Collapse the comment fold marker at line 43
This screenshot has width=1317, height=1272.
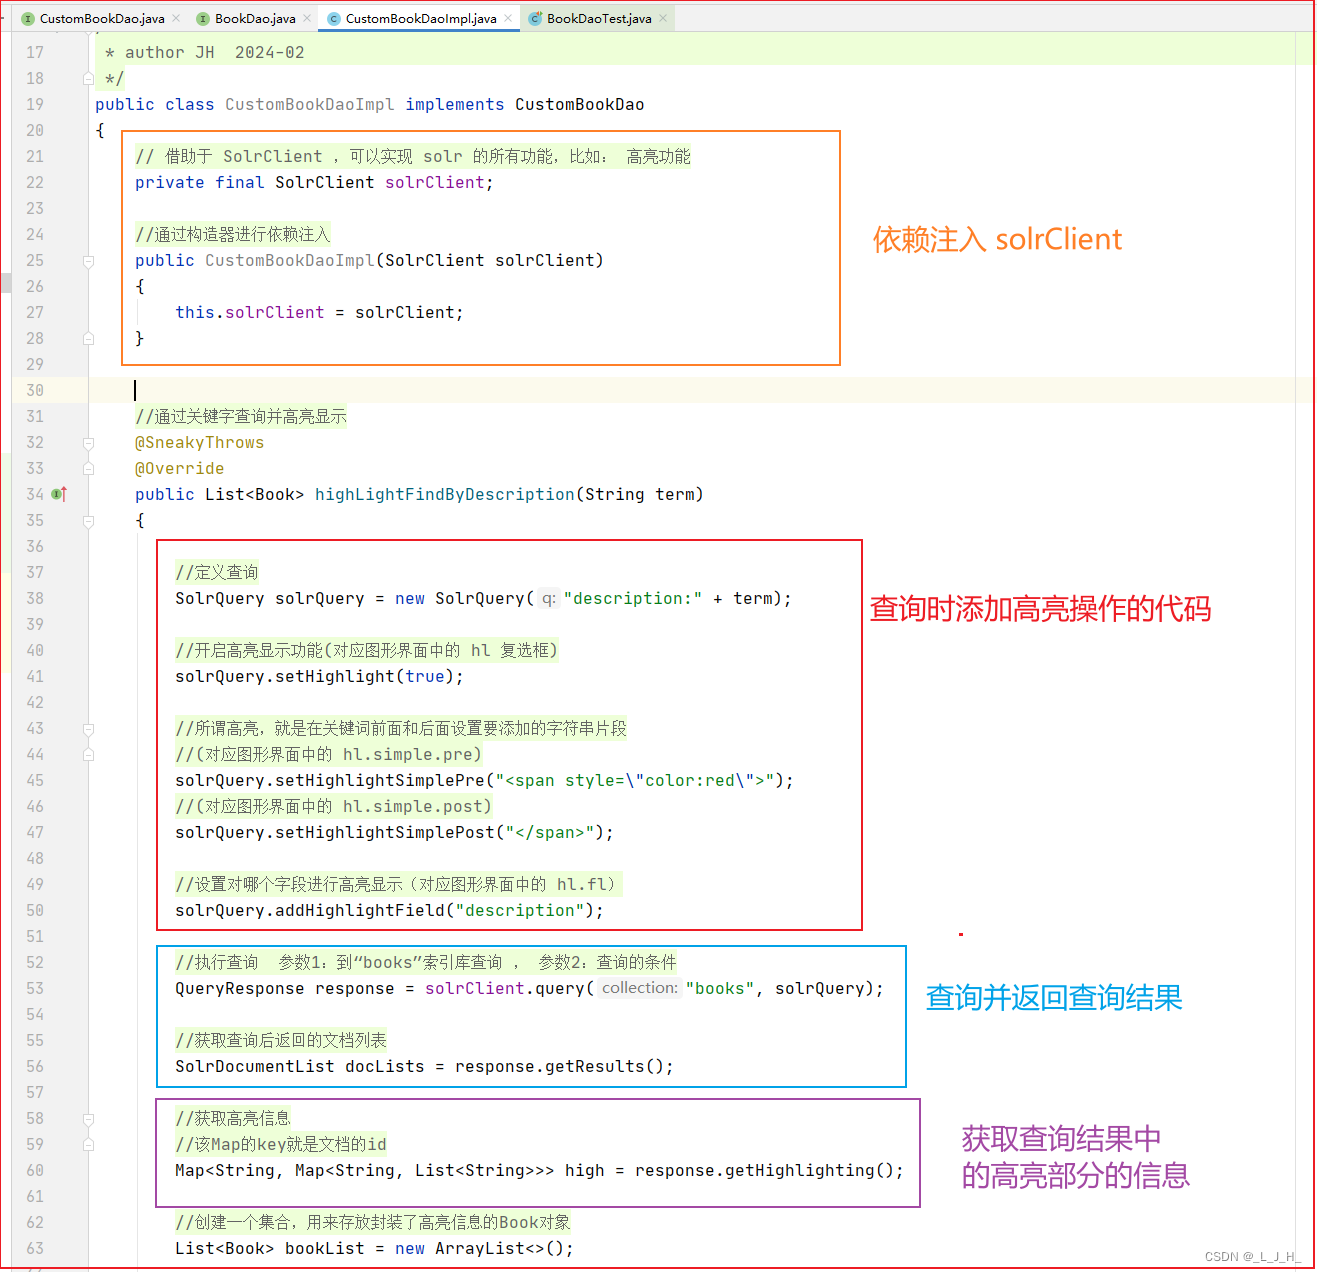[x=88, y=728]
